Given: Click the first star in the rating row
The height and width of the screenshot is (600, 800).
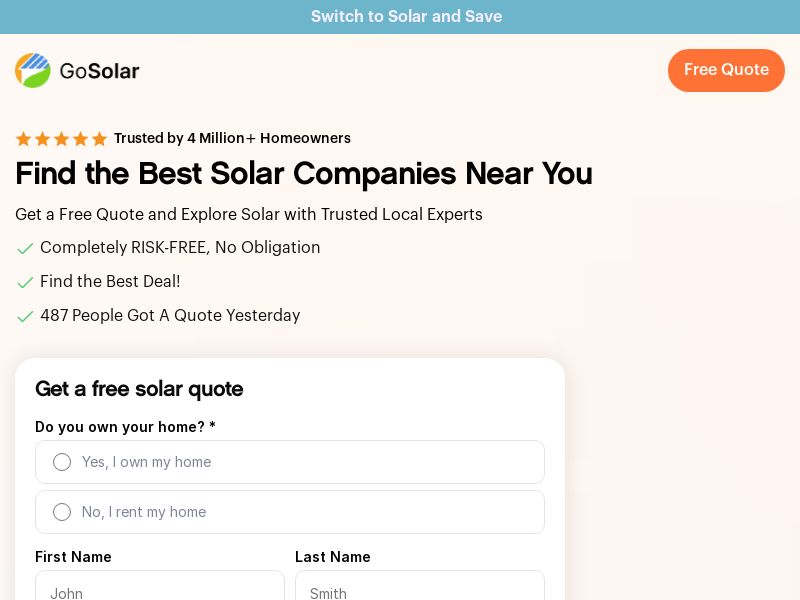Looking at the screenshot, I should pos(23,139).
